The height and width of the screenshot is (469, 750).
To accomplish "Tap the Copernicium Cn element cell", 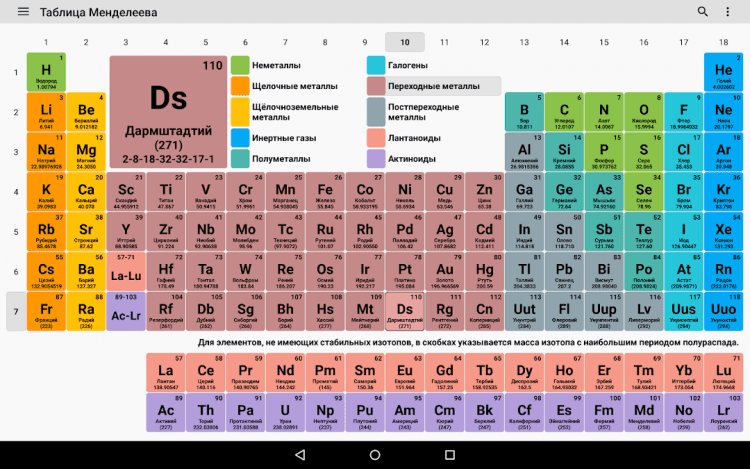I will click(484, 312).
